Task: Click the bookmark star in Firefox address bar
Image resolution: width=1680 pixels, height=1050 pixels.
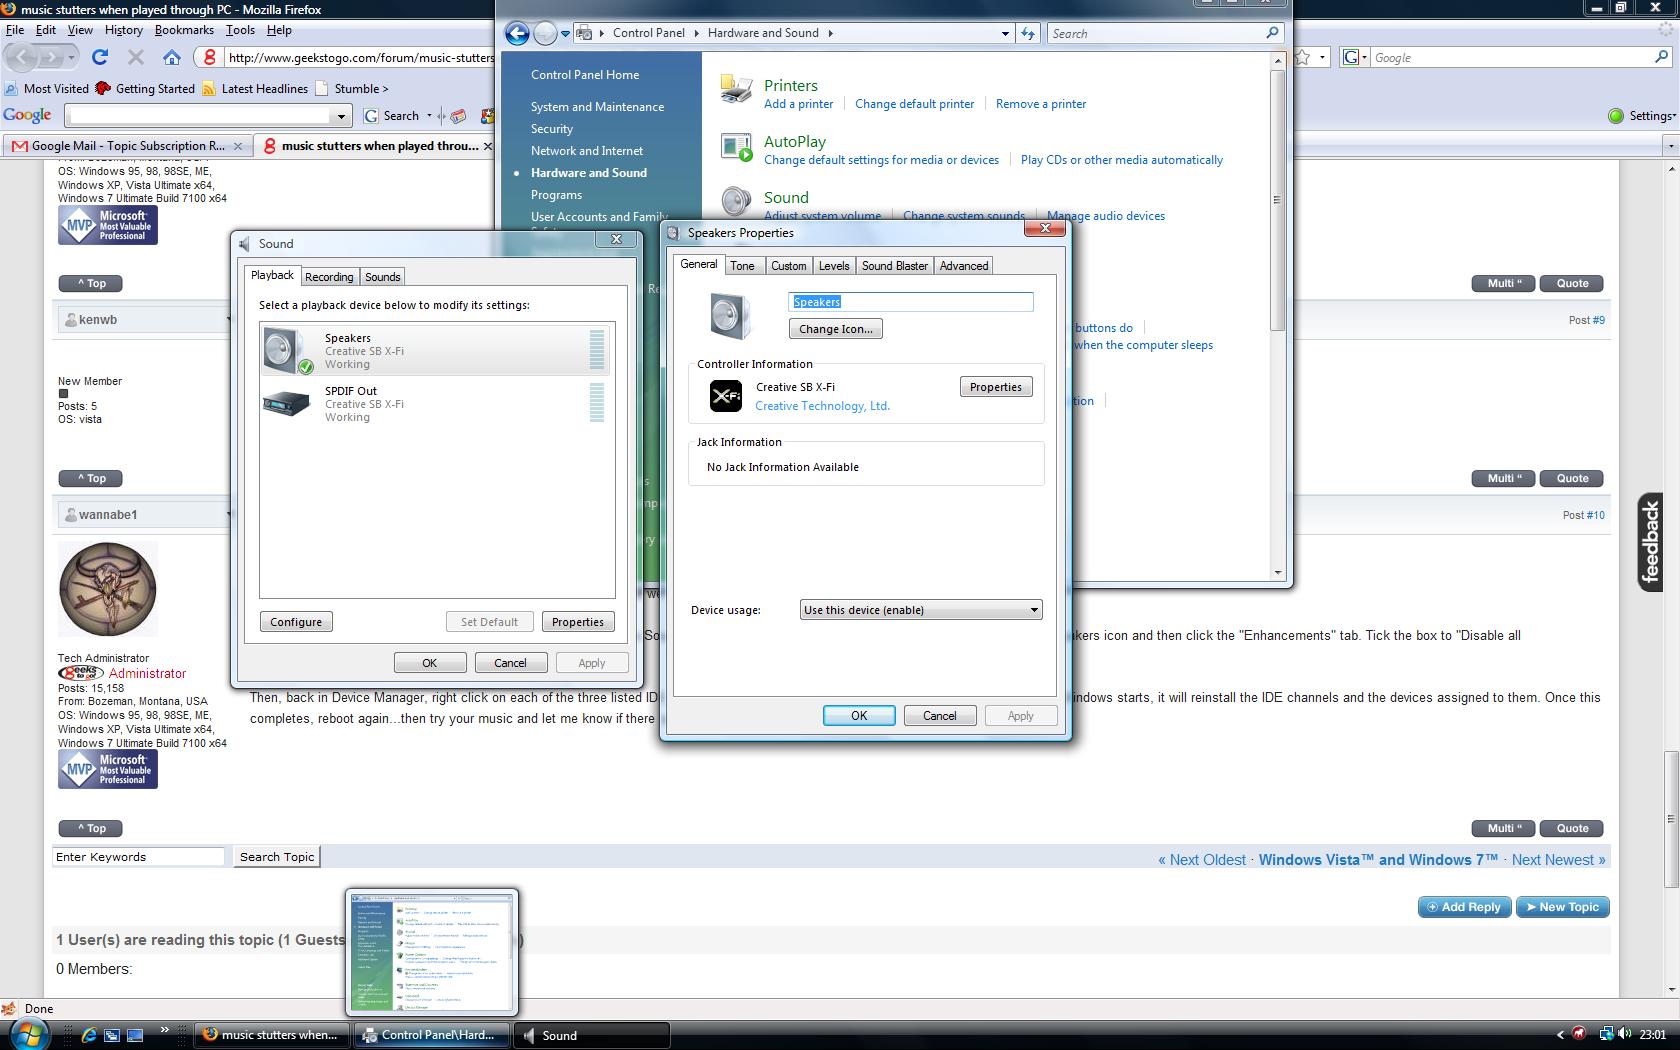Action: [x=1302, y=57]
